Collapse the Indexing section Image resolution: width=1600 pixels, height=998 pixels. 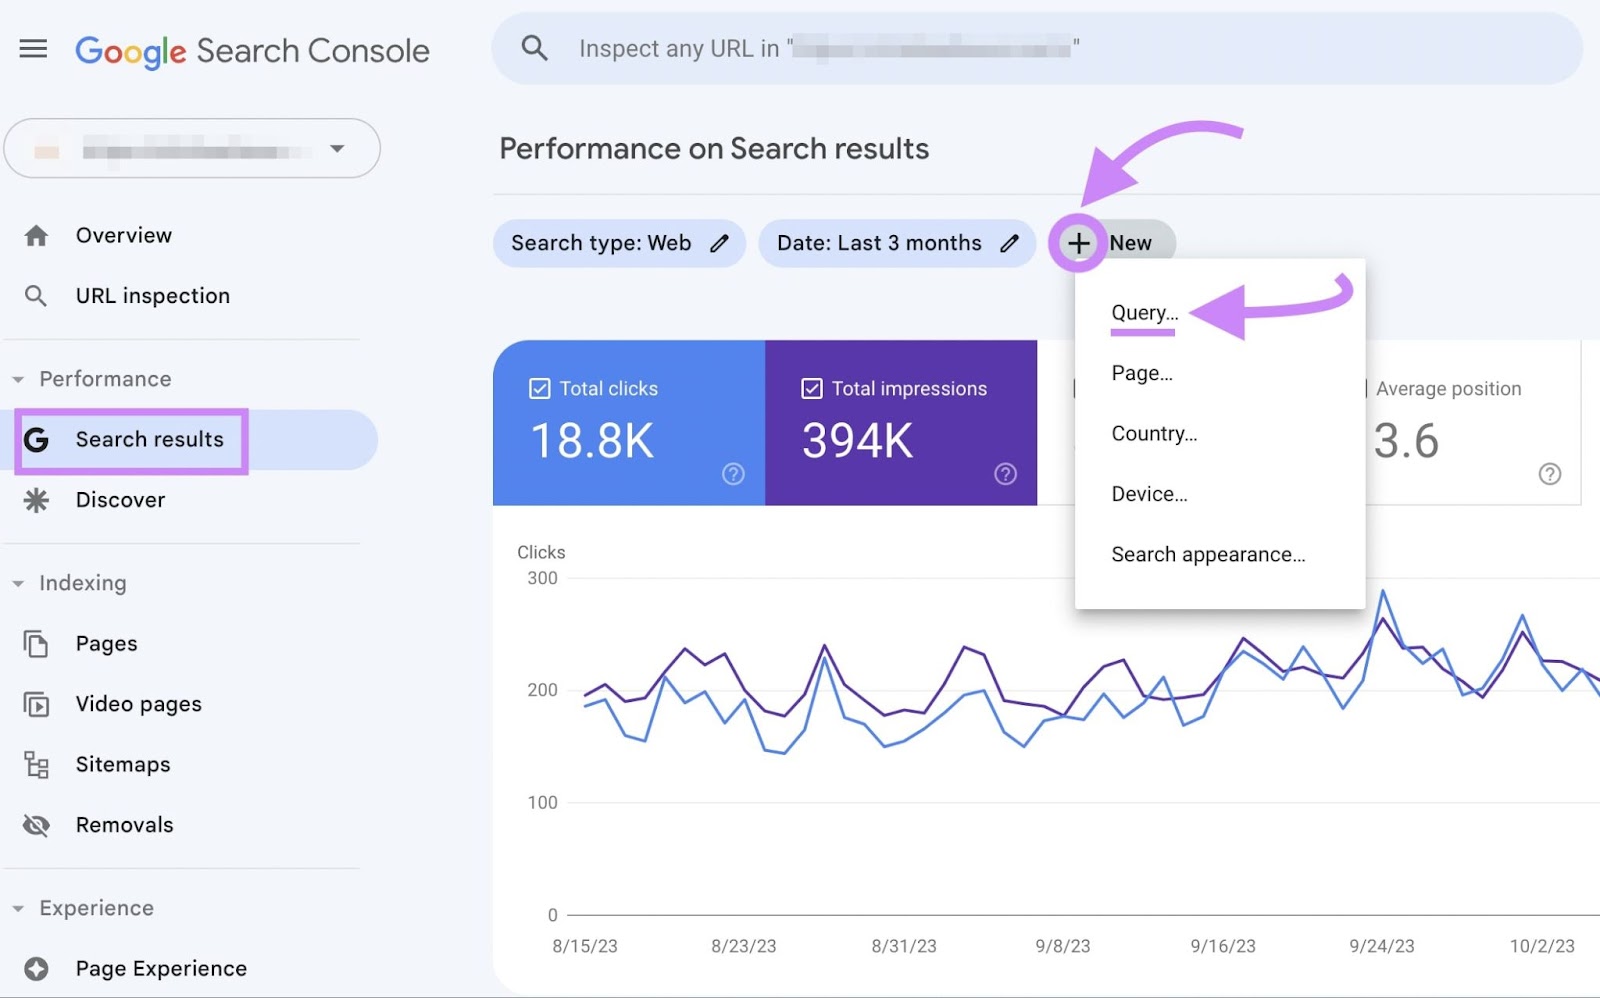(x=18, y=584)
